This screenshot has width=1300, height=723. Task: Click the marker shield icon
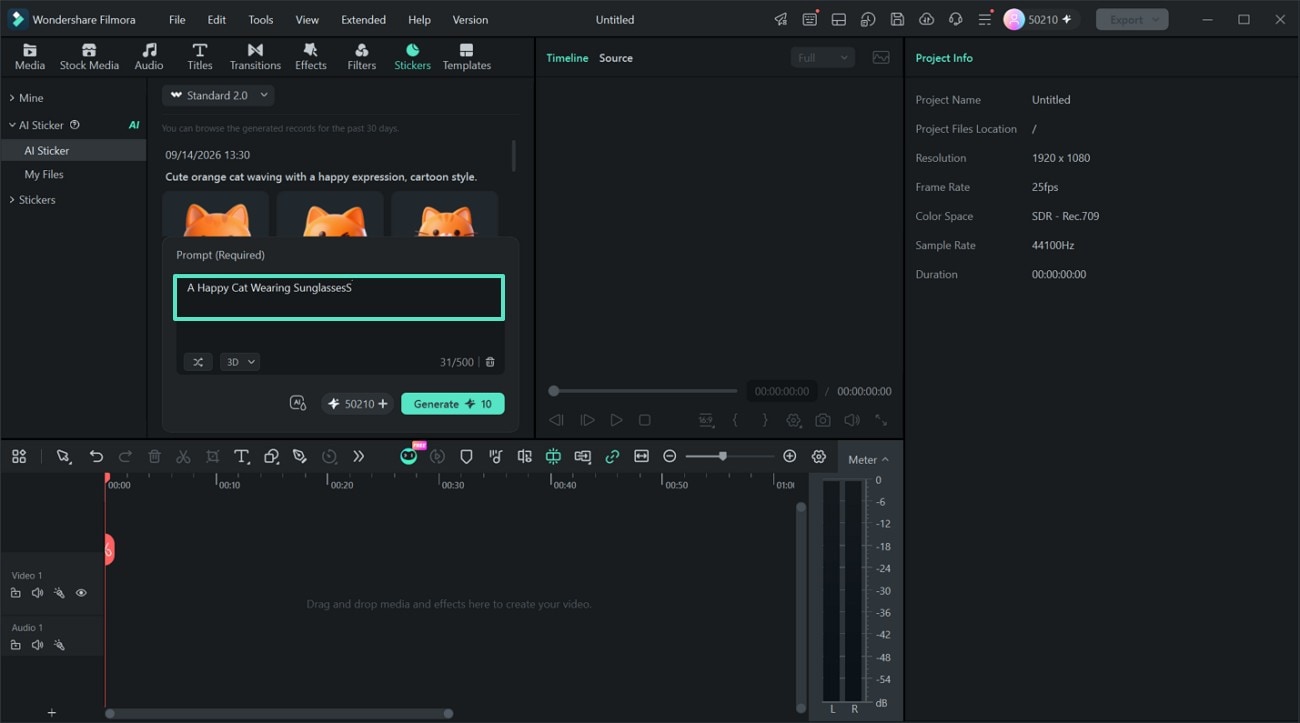(466, 456)
